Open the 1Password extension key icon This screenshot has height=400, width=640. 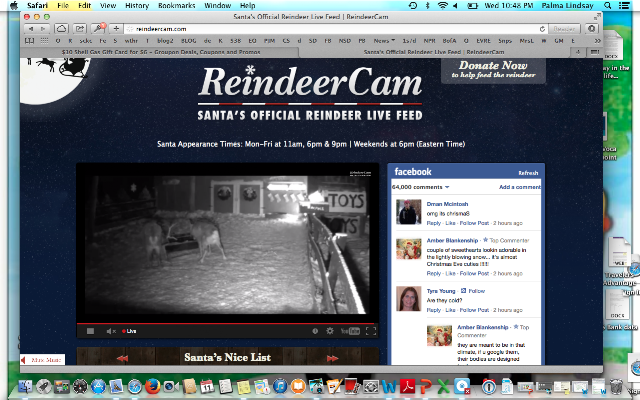click(x=98, y=29)
